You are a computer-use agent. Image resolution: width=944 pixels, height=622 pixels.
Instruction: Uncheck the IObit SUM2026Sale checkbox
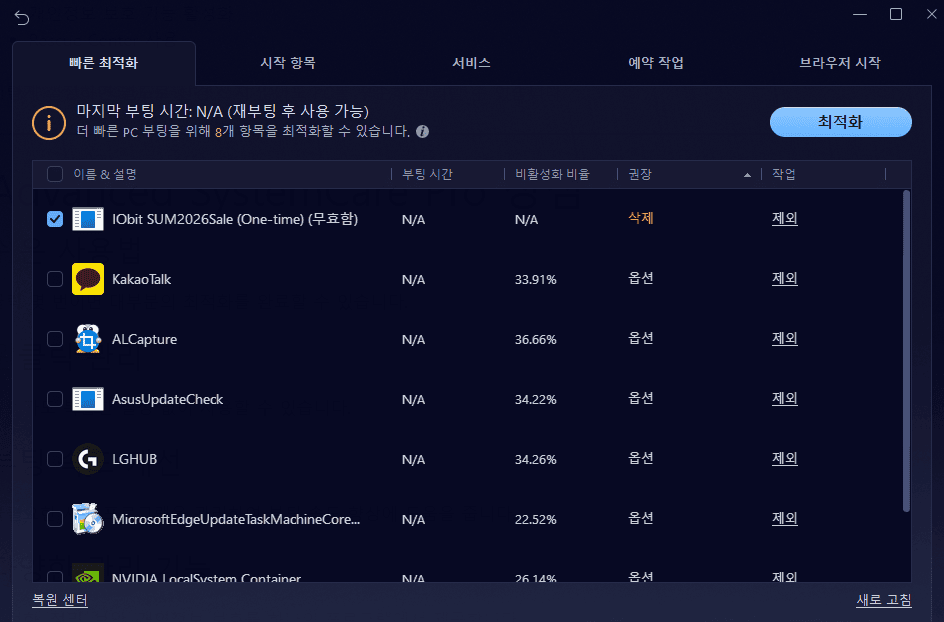55,219
